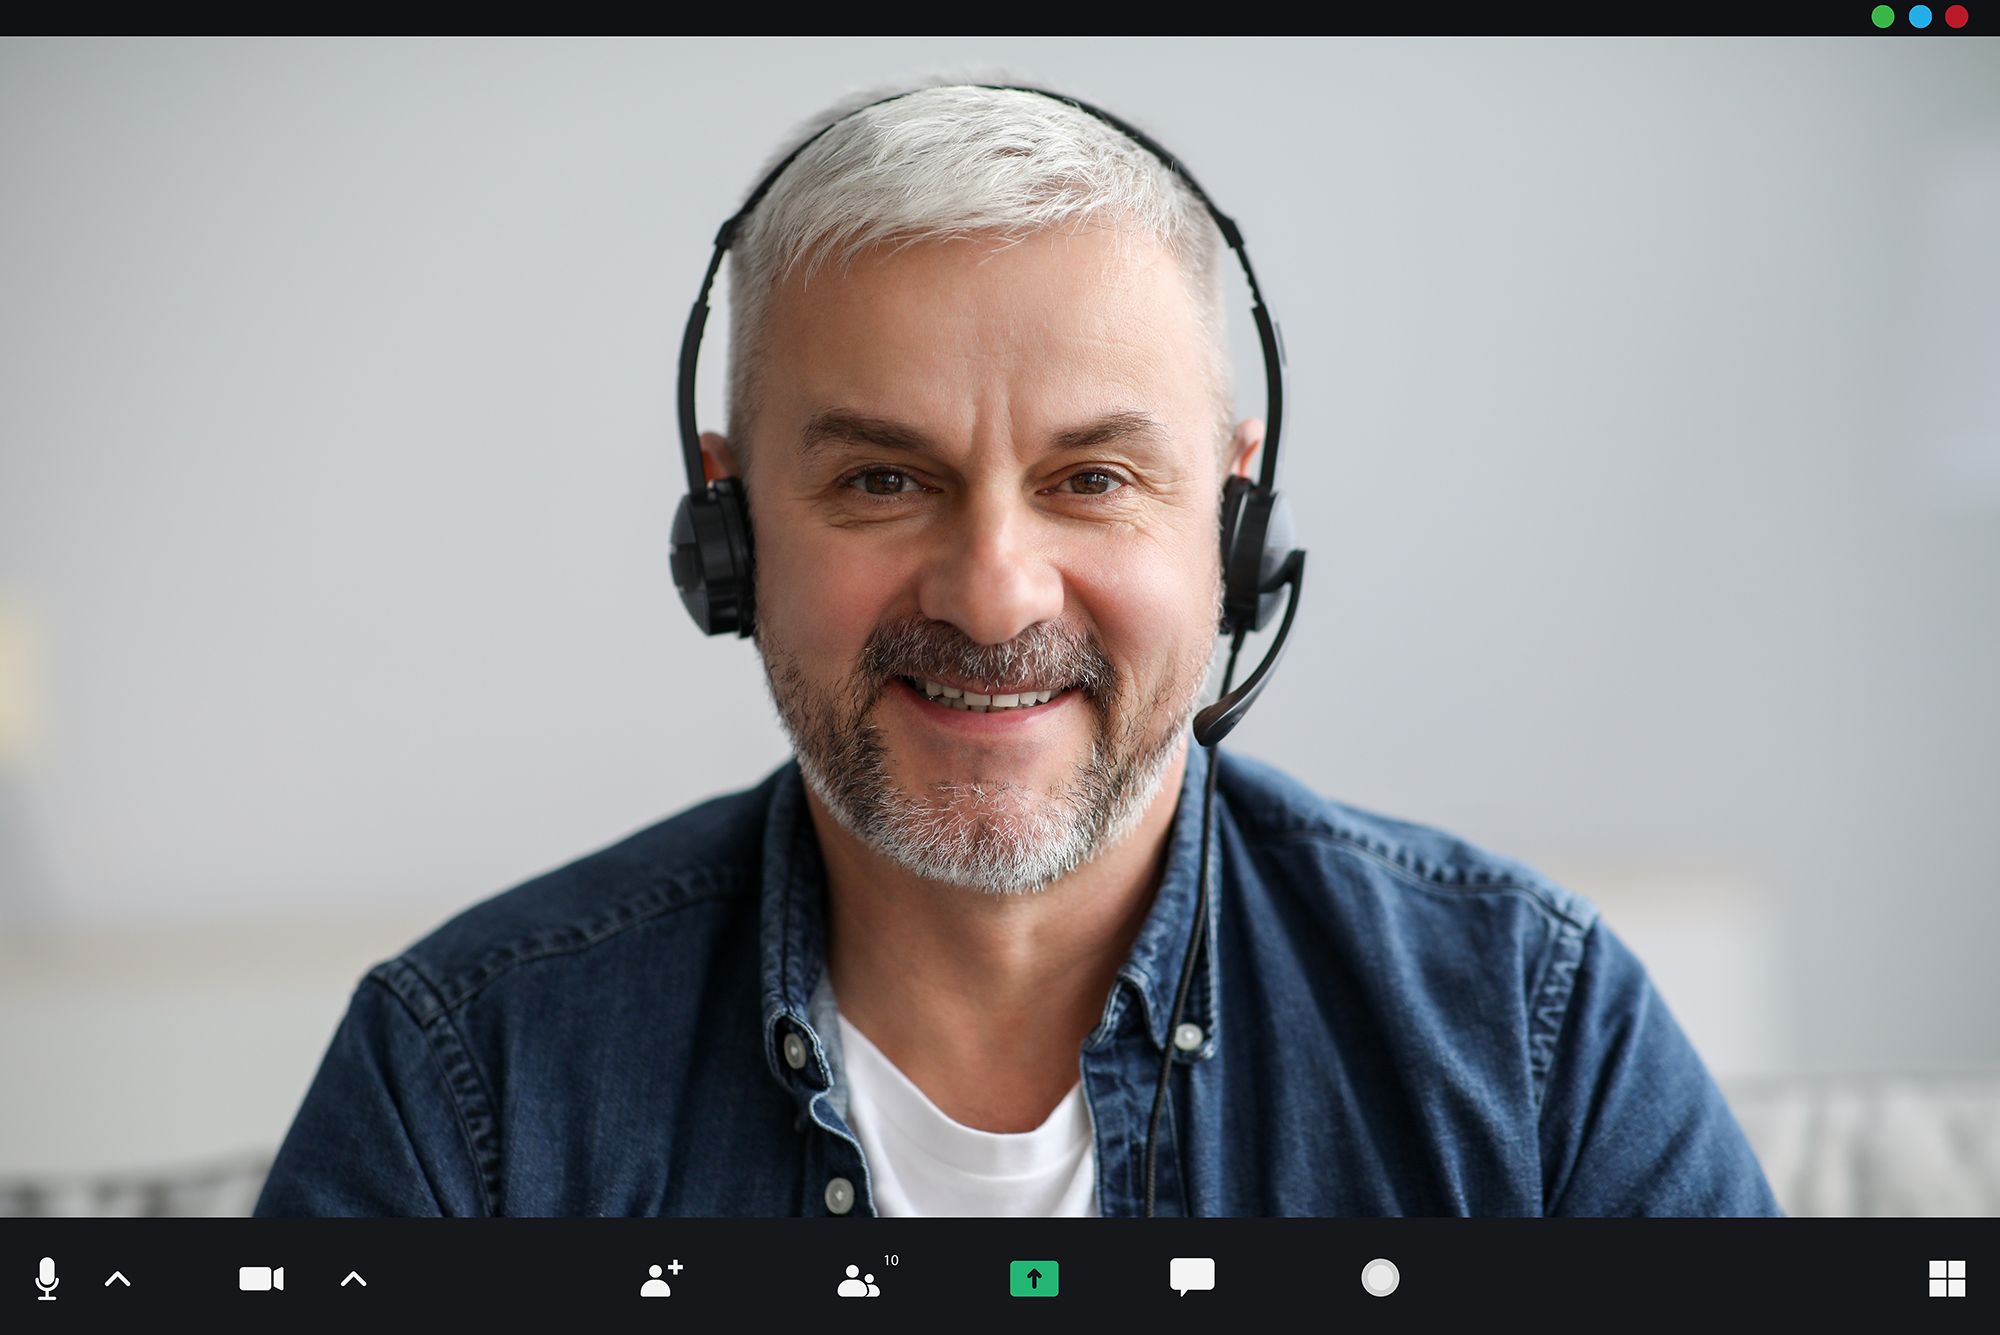Open the chat panel
Viewport: 2000px width, 1335px height.
coord(1192,1277)
